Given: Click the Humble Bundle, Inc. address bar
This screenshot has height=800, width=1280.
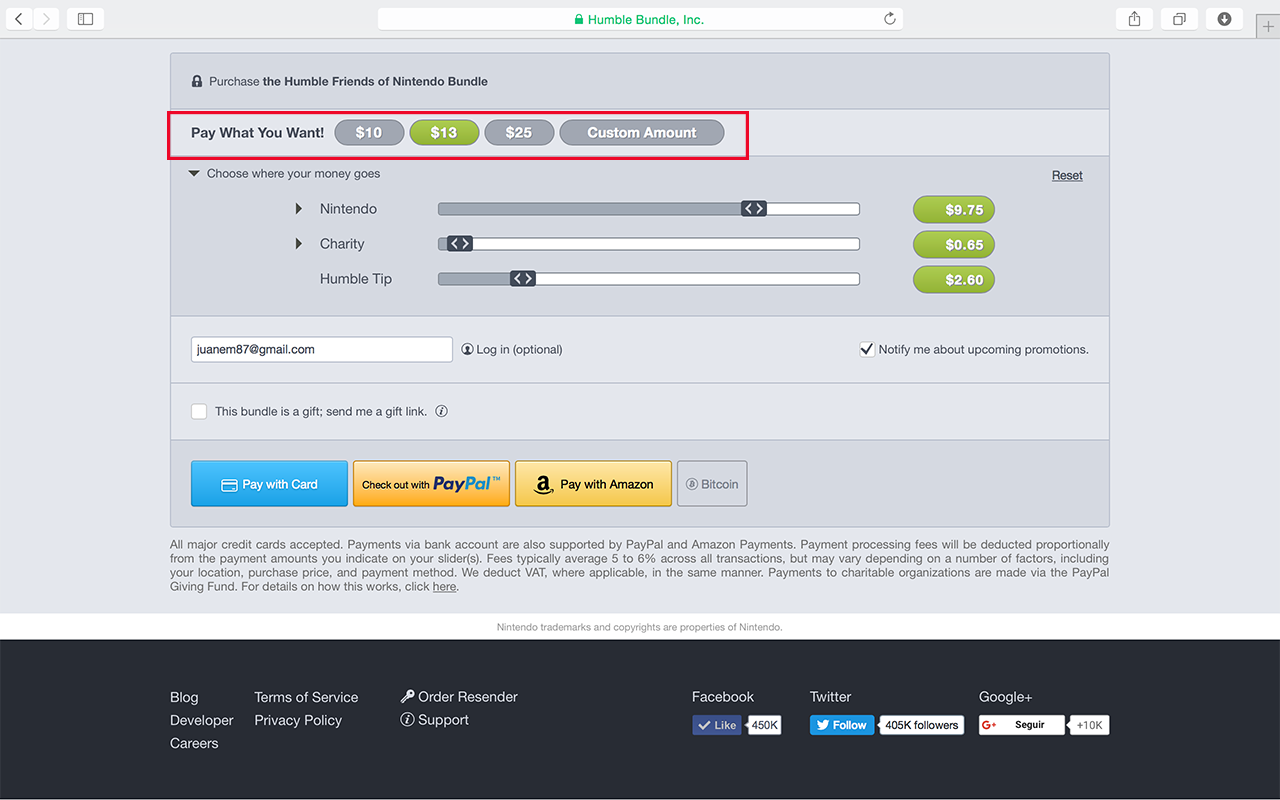Looking at the screenshot, I should point(640,19).
